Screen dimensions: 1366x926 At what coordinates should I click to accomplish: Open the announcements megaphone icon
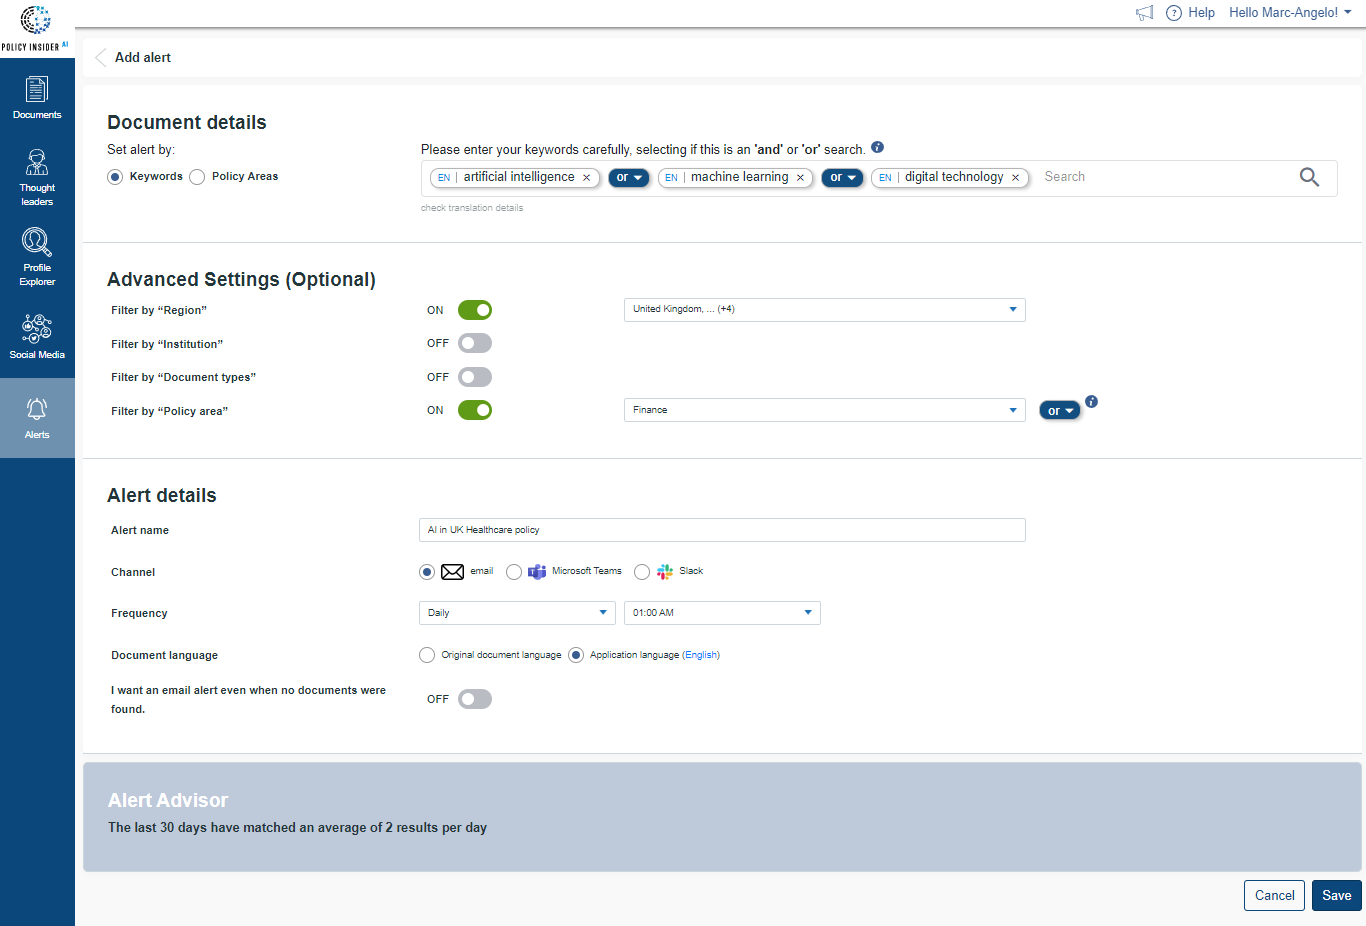1144,12
